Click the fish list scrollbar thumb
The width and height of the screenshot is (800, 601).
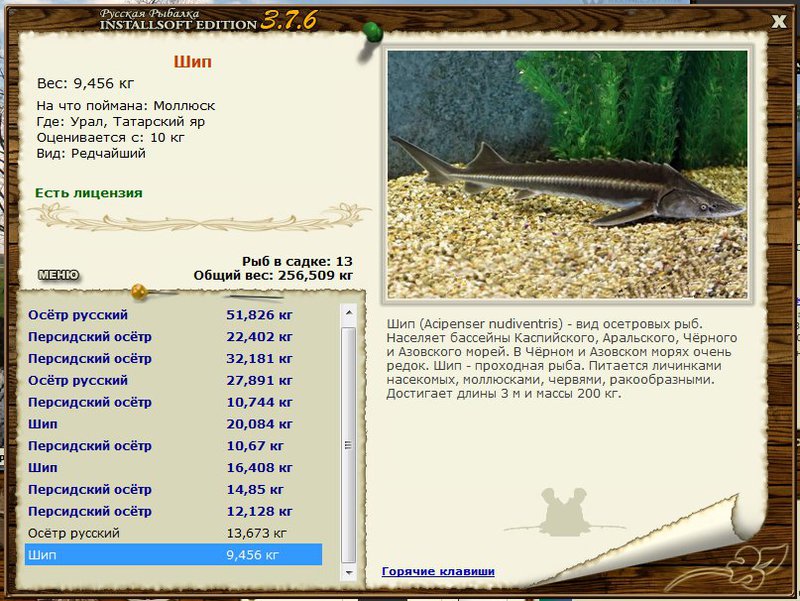pos(349,445)
